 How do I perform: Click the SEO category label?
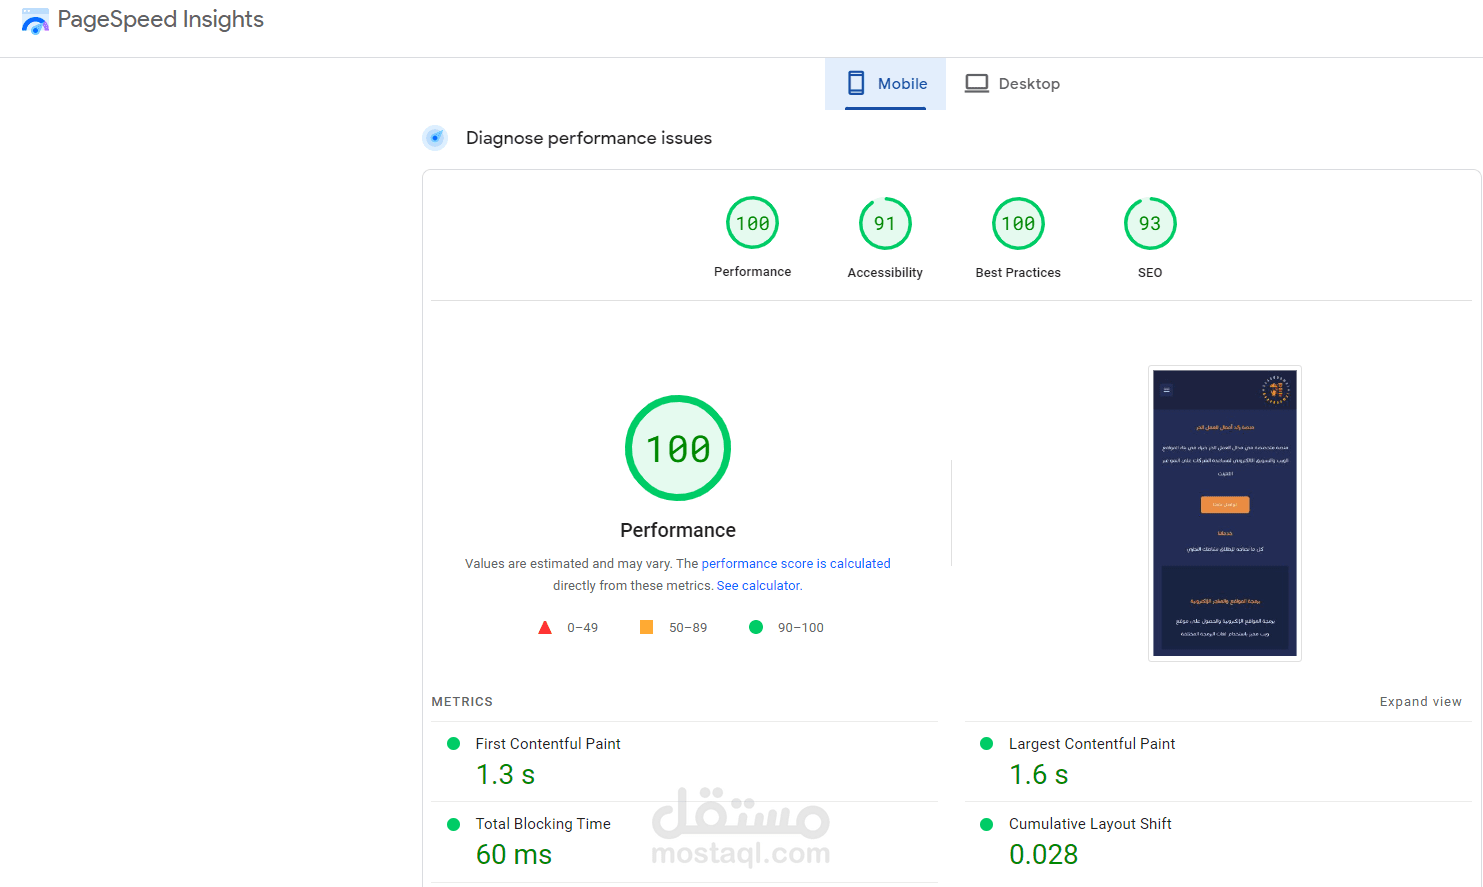pos(1150,273)
